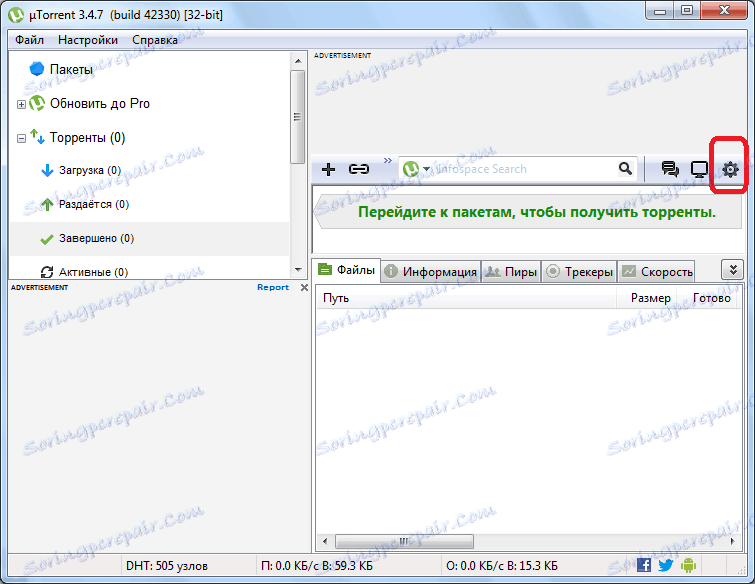755x584 pixels.
Task: Open the Facebook icon in the status bar
Action: point(643,565)
